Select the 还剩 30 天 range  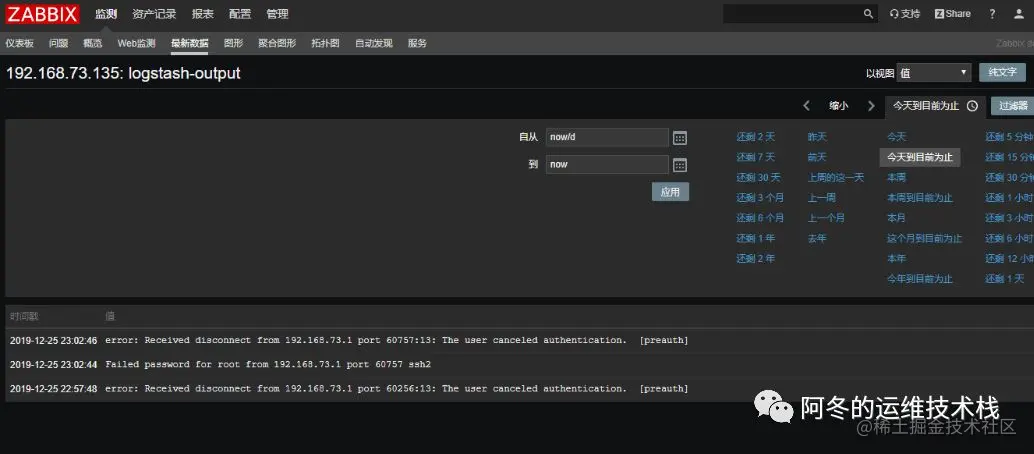pos(758,178)
